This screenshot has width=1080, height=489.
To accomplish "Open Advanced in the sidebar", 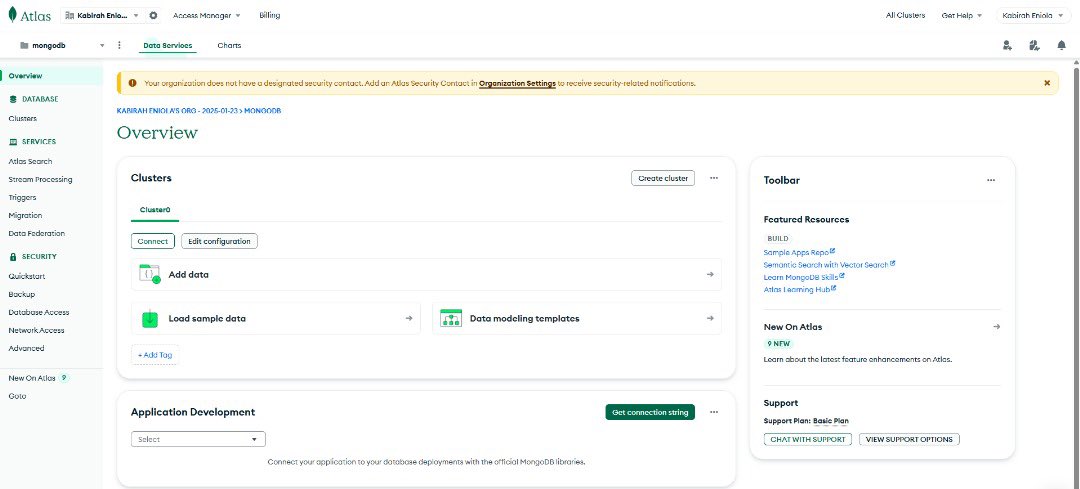I will coord(26,348).
